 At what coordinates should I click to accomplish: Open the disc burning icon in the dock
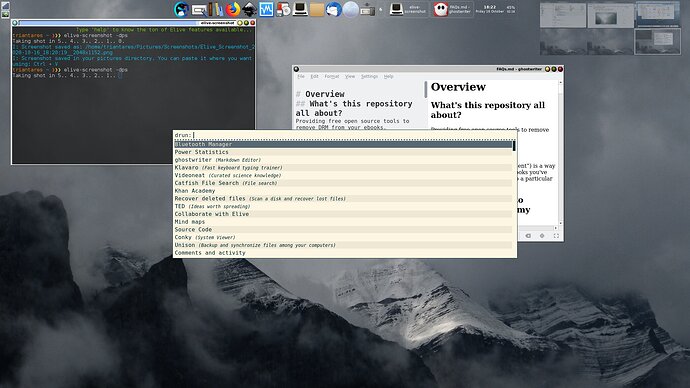point(283,9)
